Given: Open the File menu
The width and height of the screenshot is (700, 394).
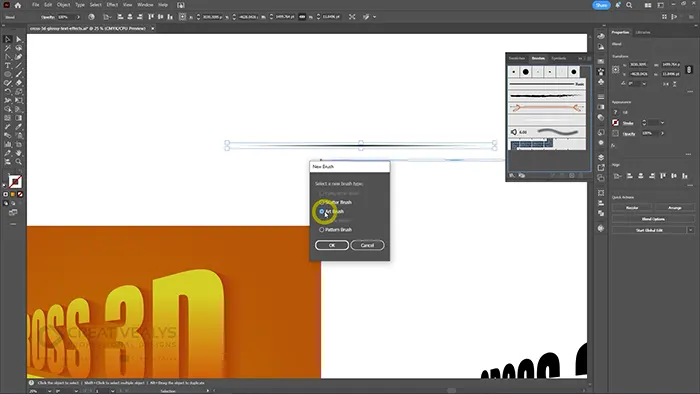Looking at the screenshot, I should [35, 5].
